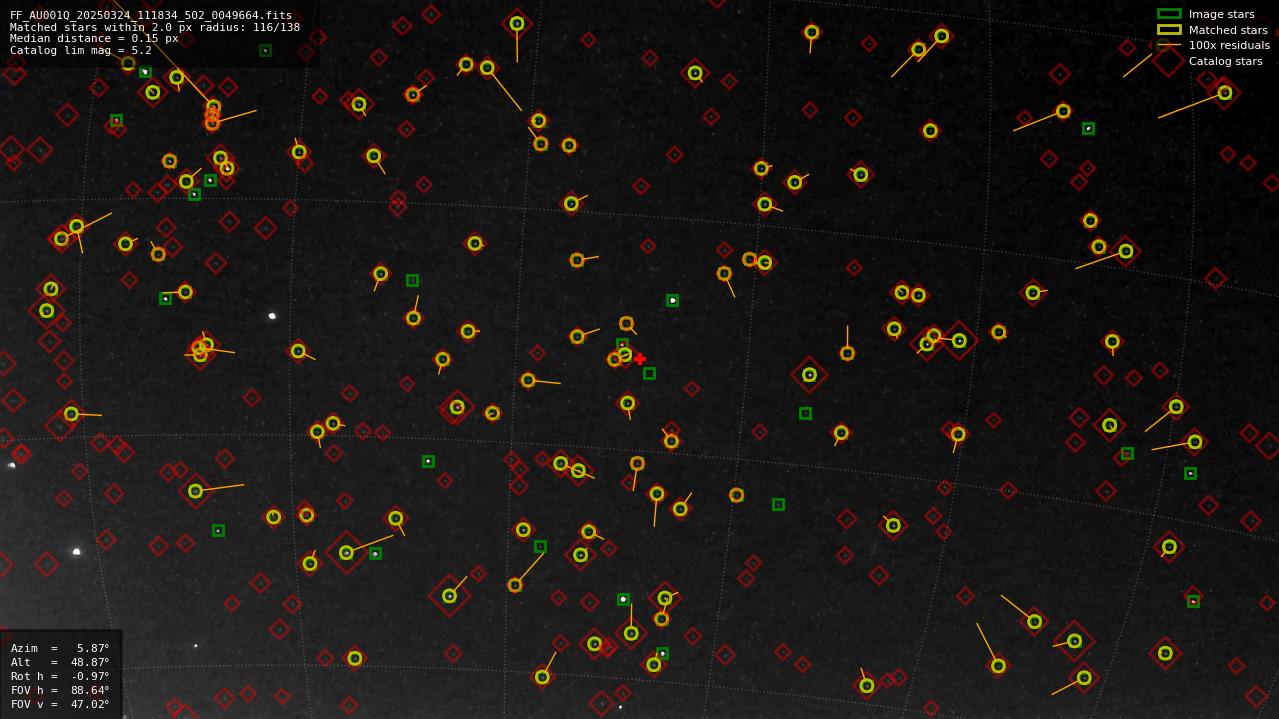Screen dimensions: 1279x719
Task: Select the 'Catalog stars' legend label
Action: tap(1225, 61)
